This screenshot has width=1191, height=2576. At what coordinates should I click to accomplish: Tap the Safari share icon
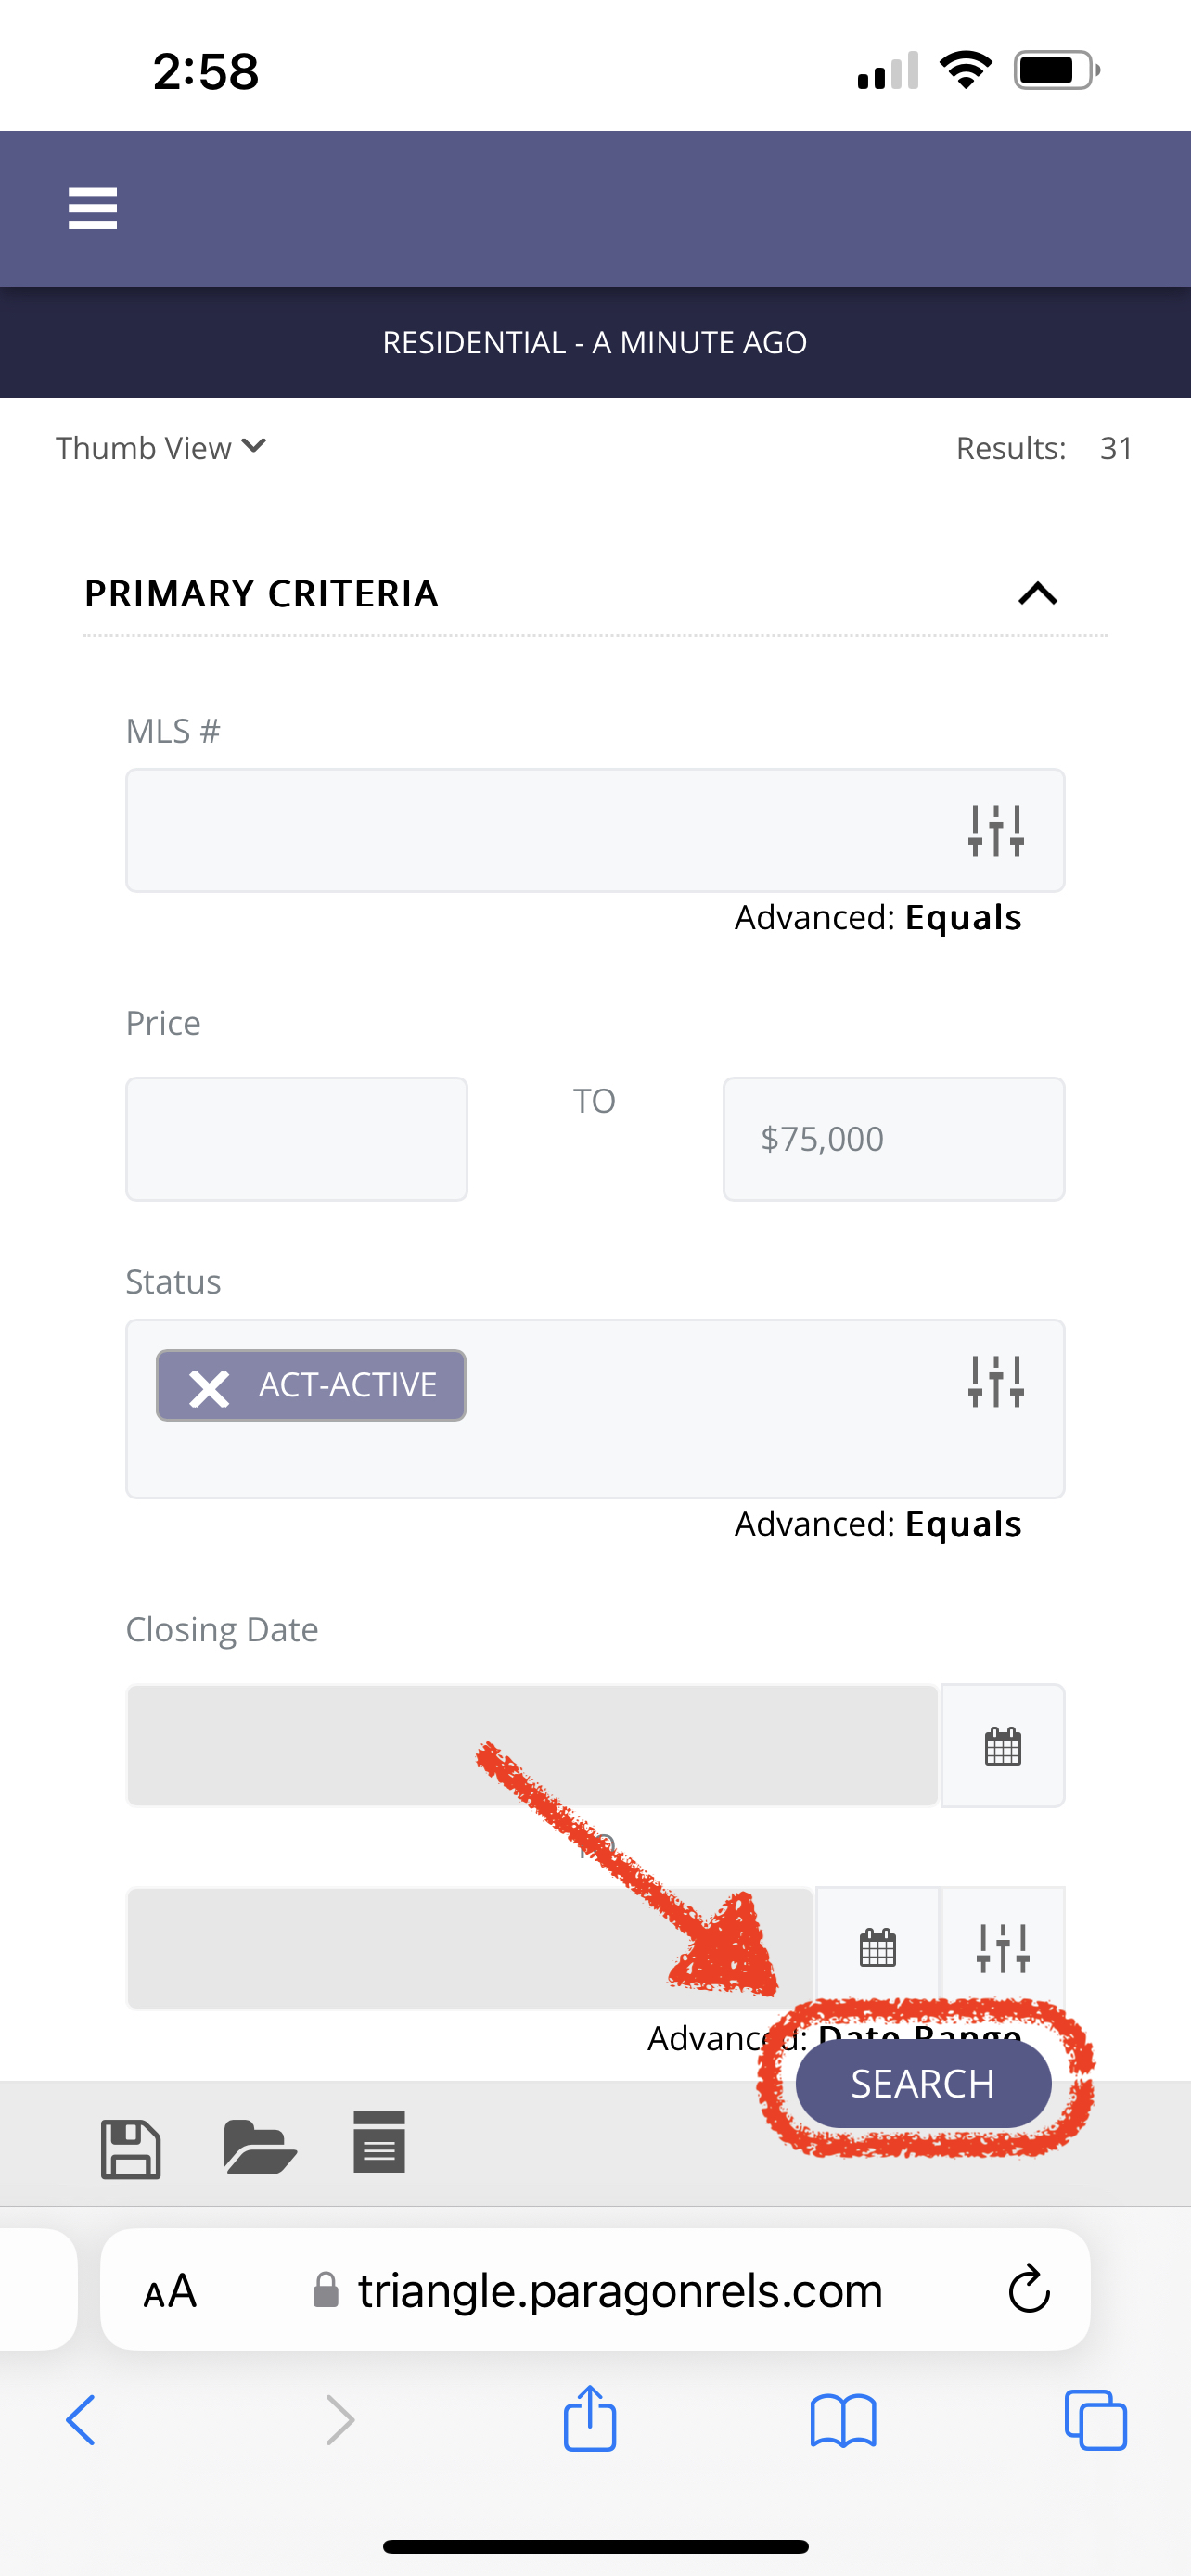(590, 2418)
